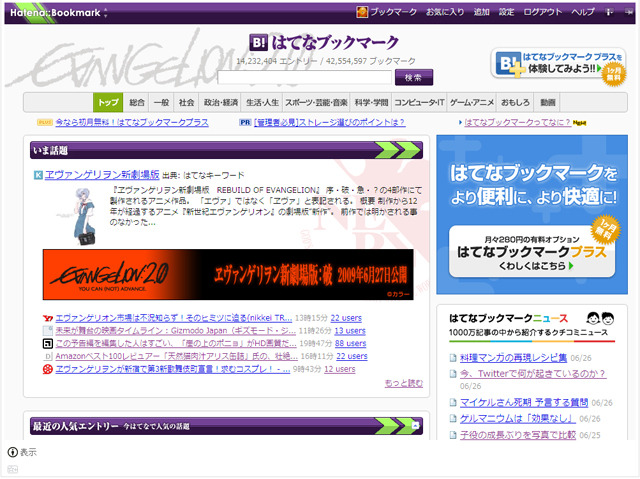
Task: Open 設定 in the top header
Action: [506, 12]
